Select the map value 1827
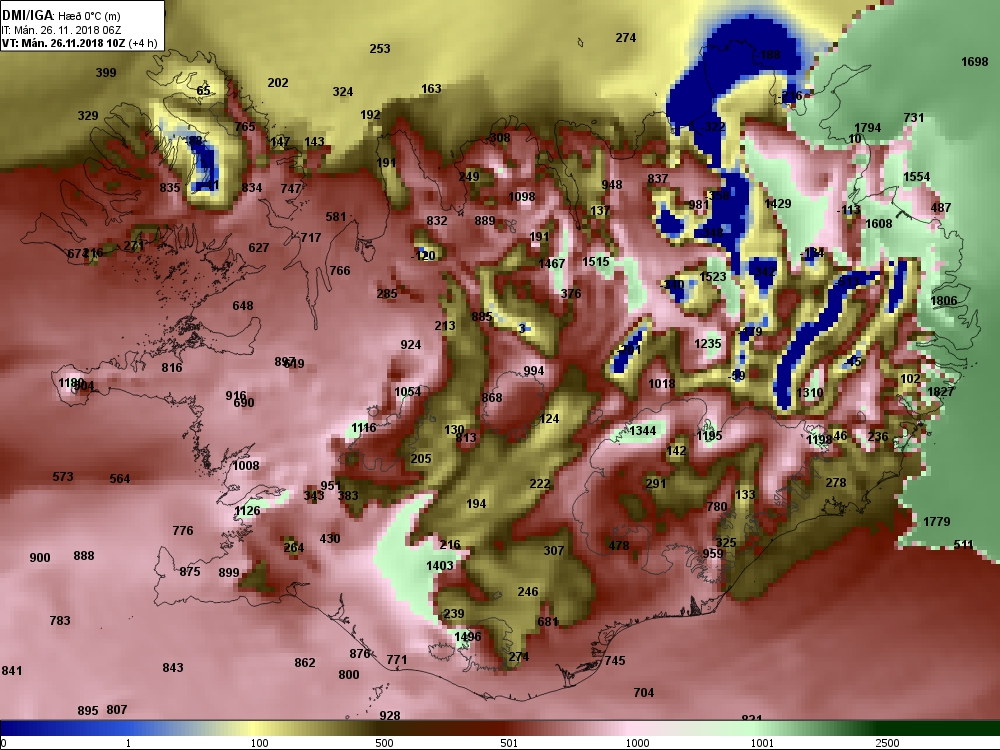This screenshot has width=1000, height=750. (x=941, y=392)
